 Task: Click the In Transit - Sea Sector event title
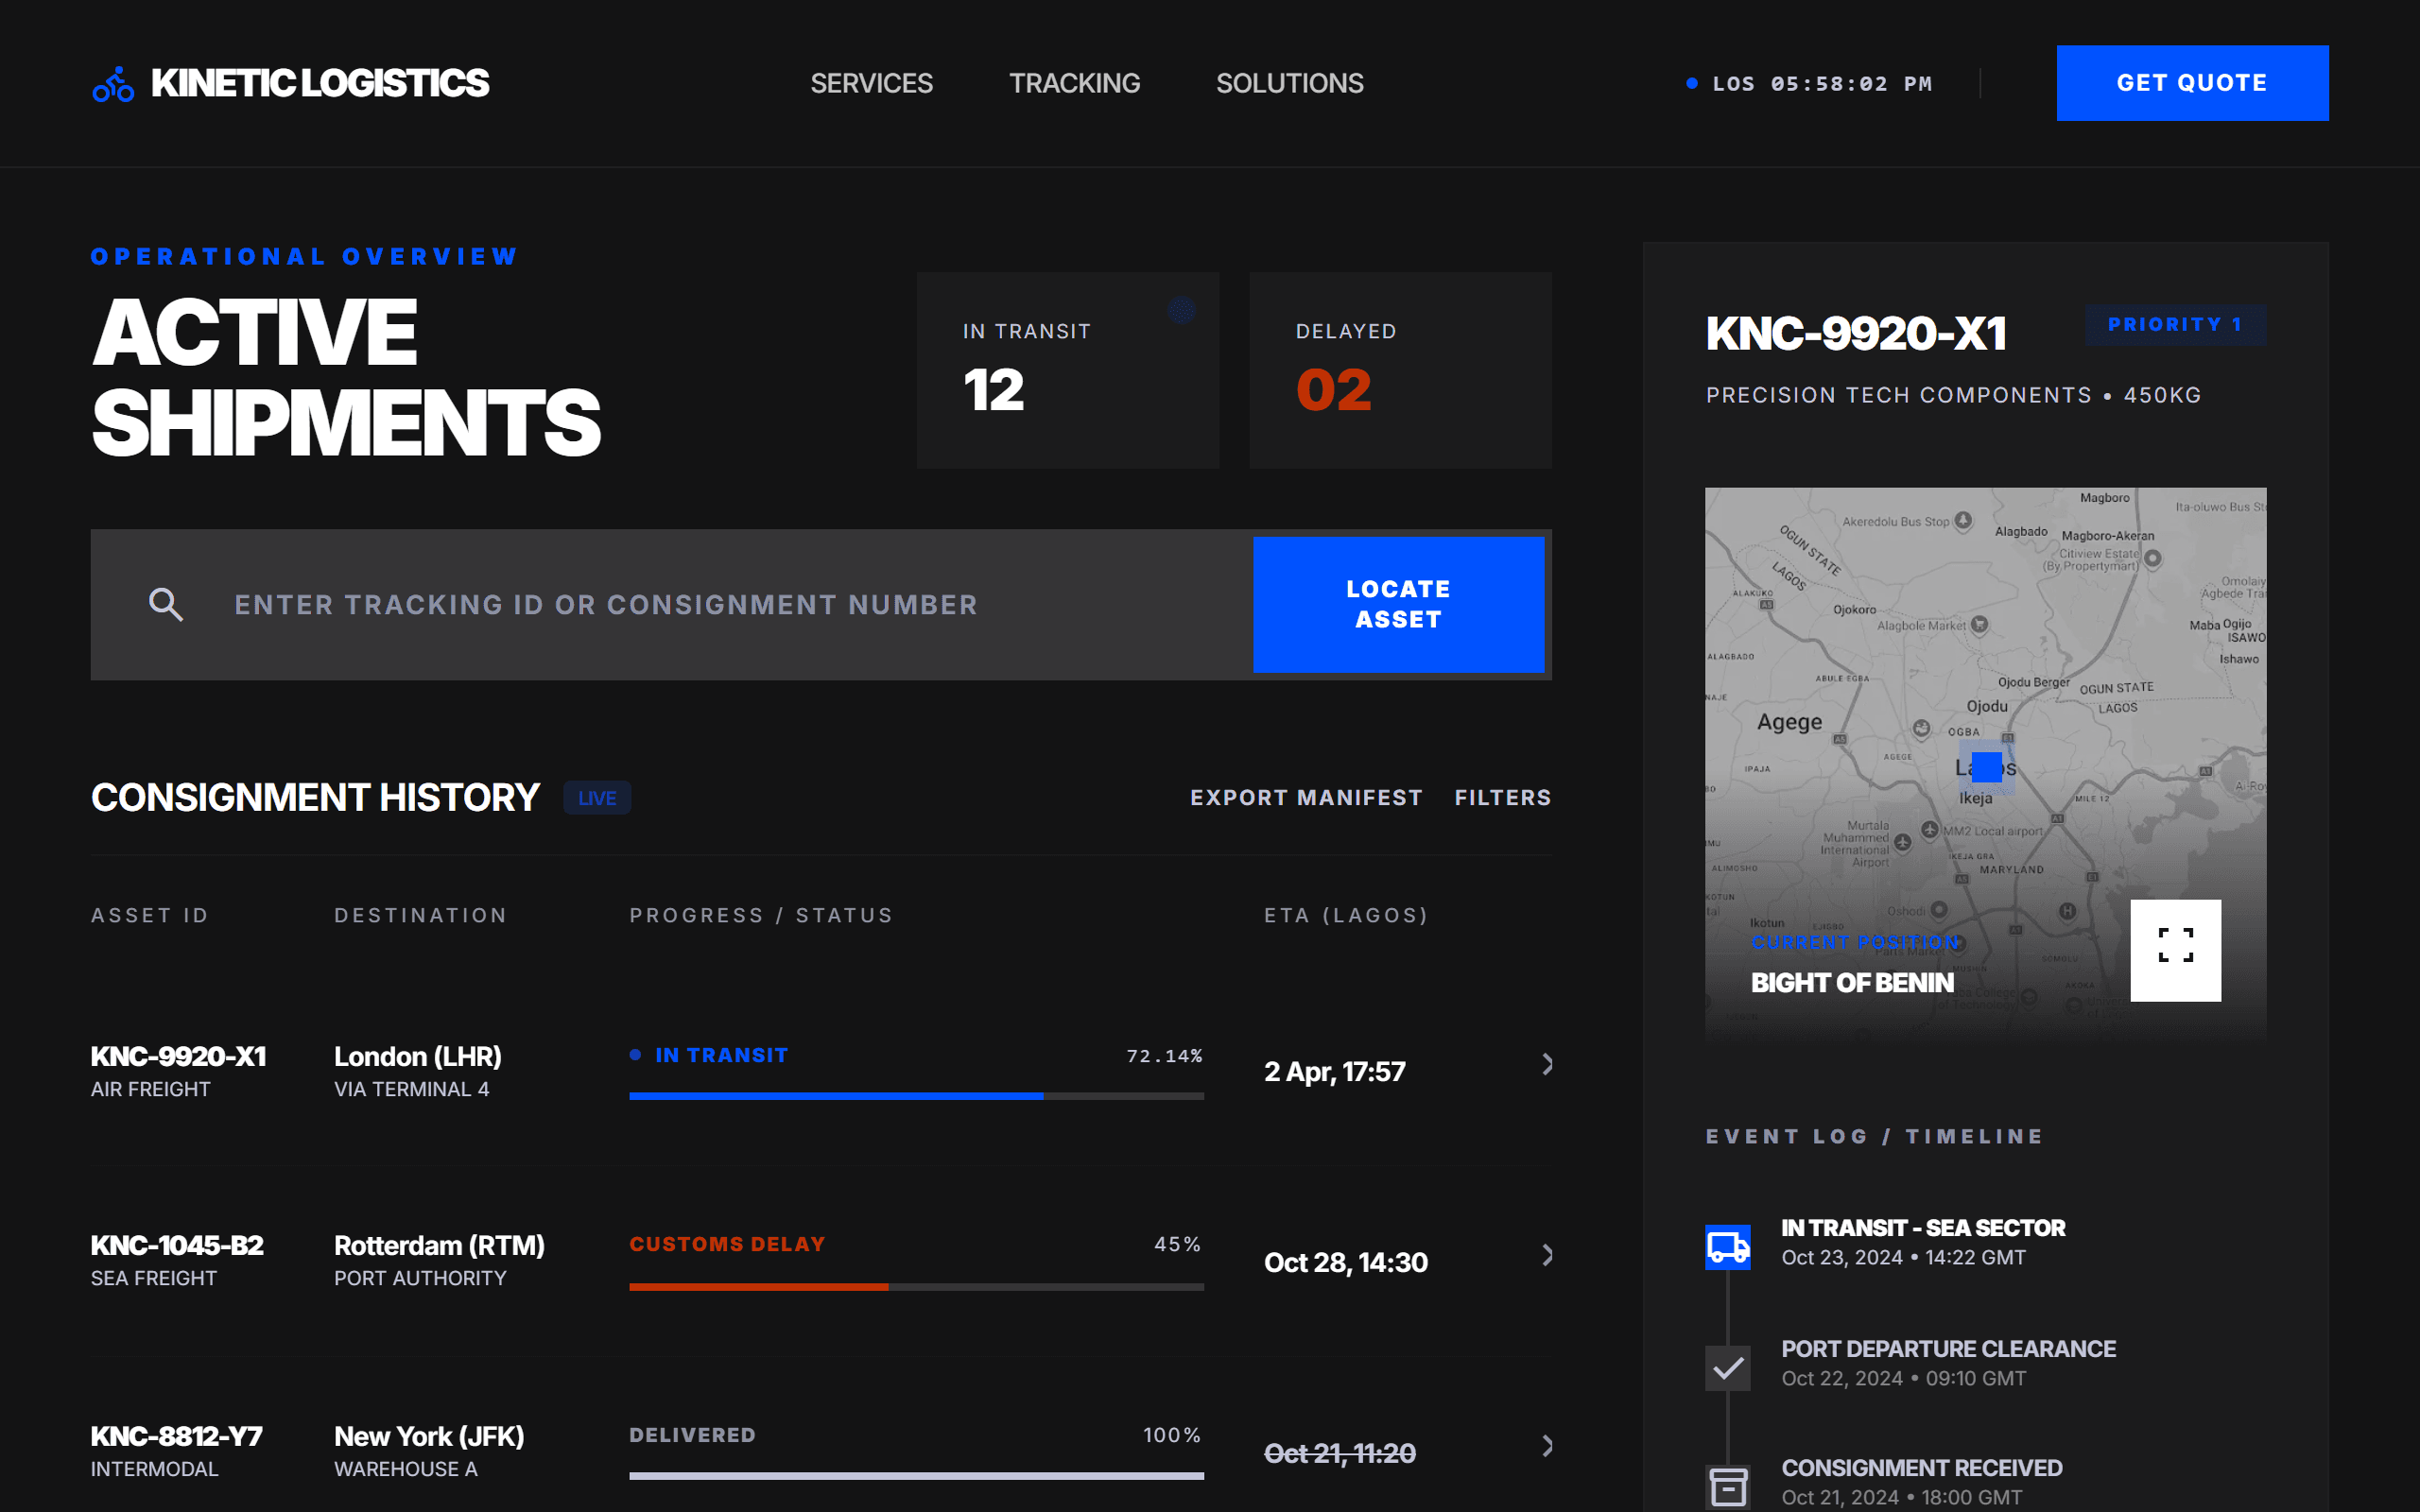(1922, 1228)
